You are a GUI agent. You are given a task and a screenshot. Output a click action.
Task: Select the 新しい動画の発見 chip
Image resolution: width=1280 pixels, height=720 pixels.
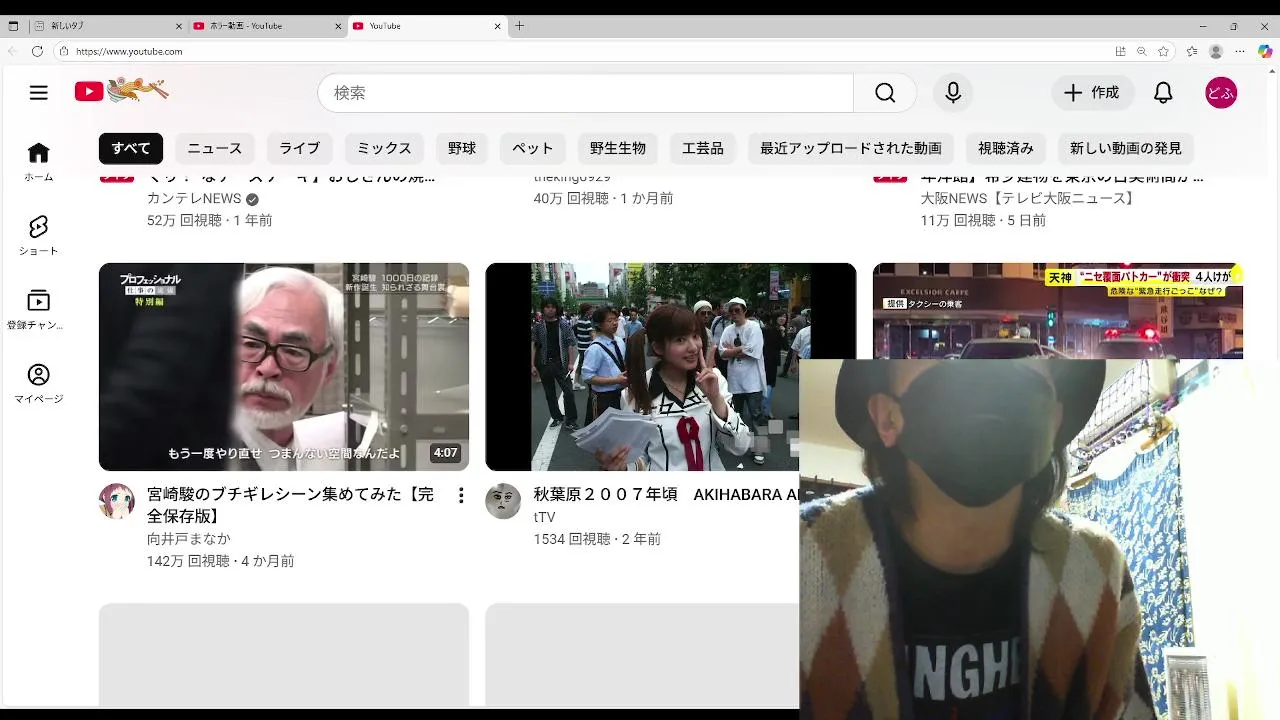click(x=1126, y=148)
